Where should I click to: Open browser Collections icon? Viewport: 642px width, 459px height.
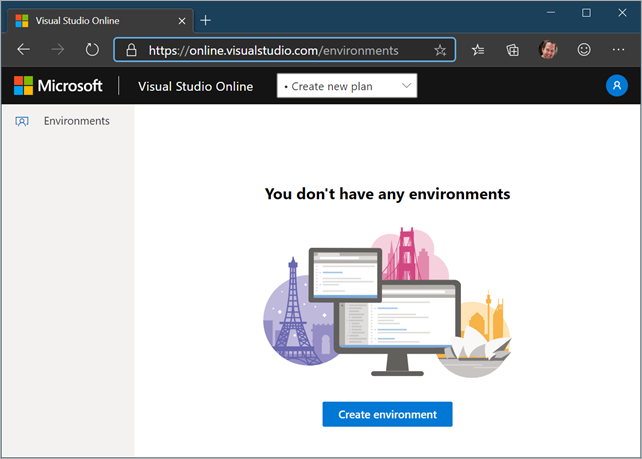[x=512, y=50]
